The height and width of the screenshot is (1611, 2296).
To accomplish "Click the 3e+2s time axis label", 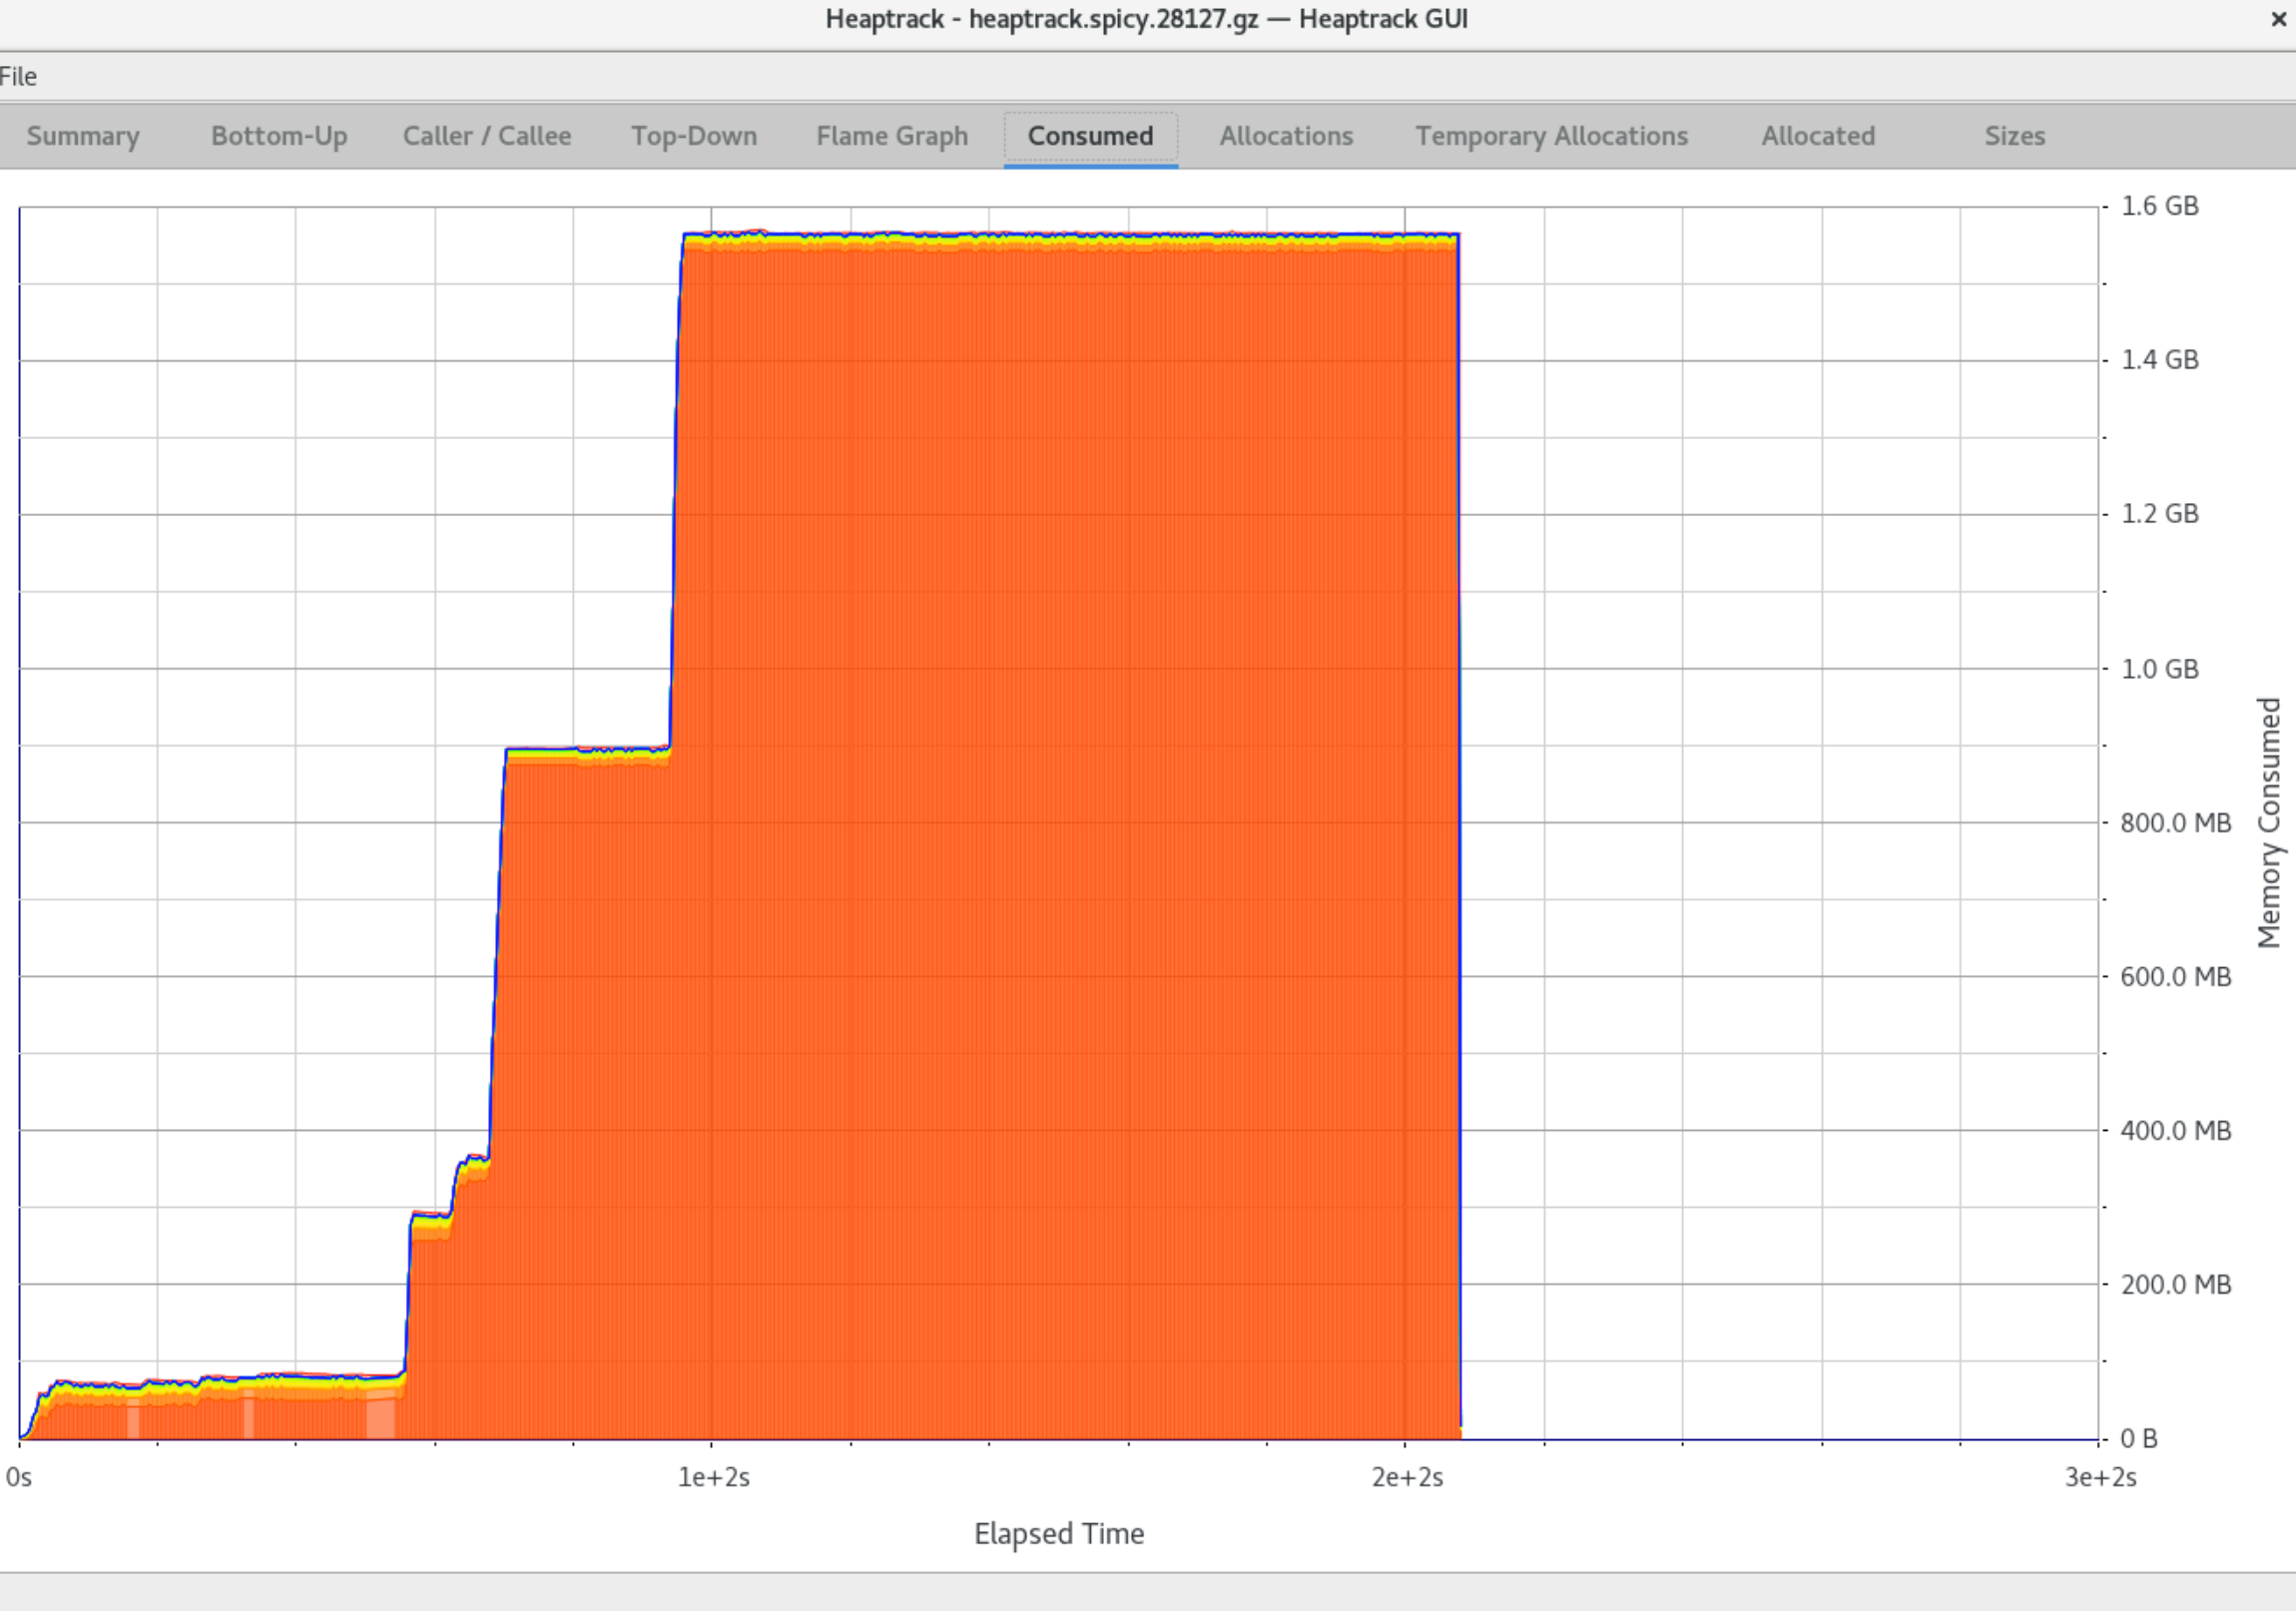I will [x=2101, y=1478].
